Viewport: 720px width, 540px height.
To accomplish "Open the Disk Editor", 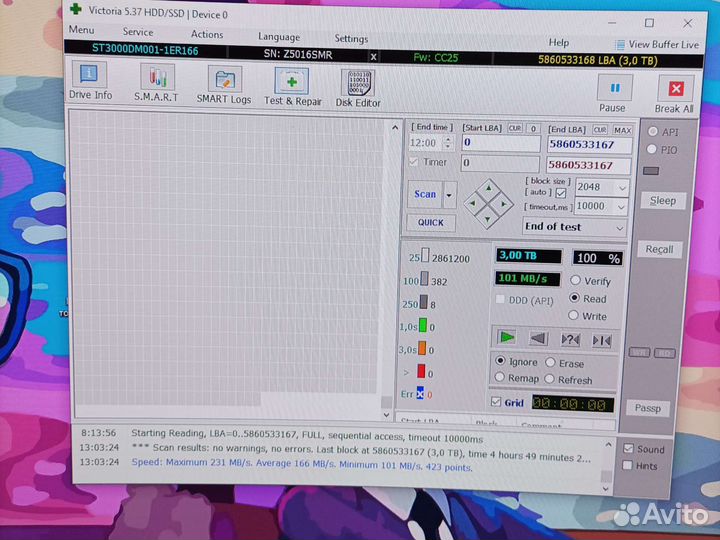I will point(358,86).
